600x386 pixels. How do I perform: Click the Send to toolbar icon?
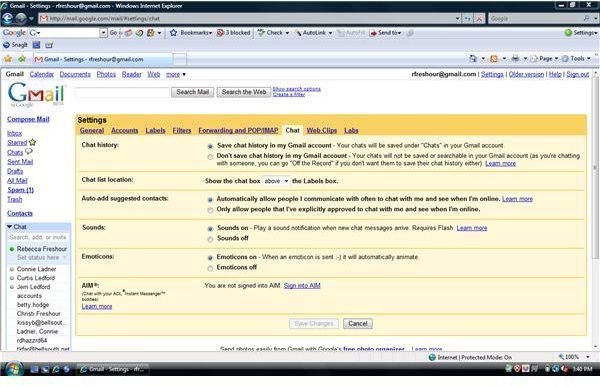tap(373, 33)
